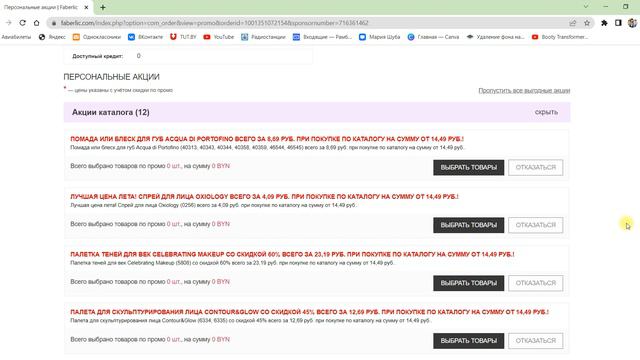640x360 pixels.
Task: Restore the browser window size
Action: point(625,7)
